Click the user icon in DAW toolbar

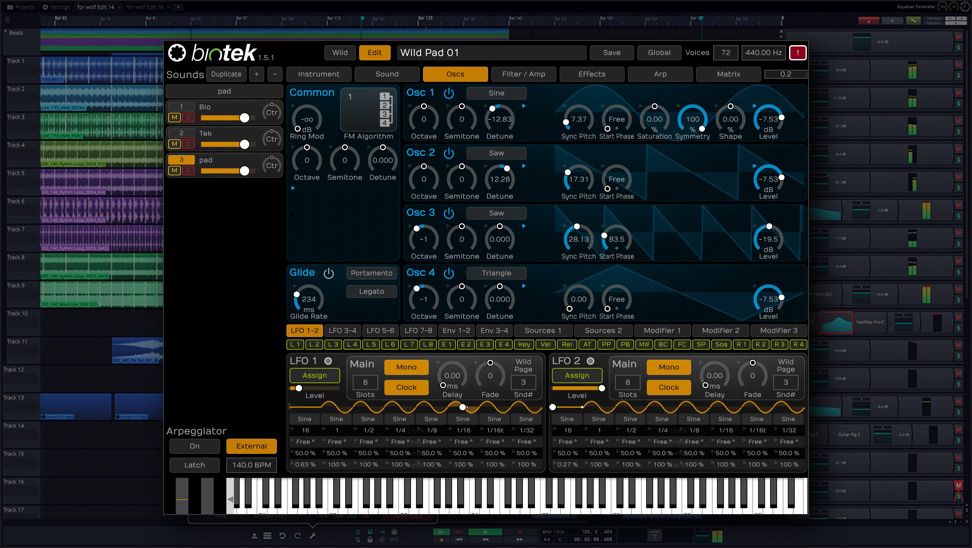[x=254, y=536]
